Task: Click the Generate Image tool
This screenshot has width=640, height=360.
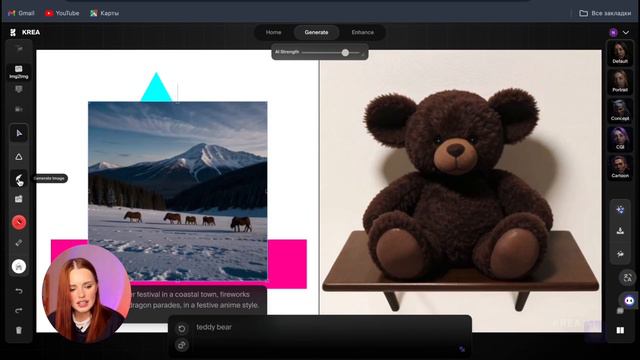Action: click(x=19, y=178)
